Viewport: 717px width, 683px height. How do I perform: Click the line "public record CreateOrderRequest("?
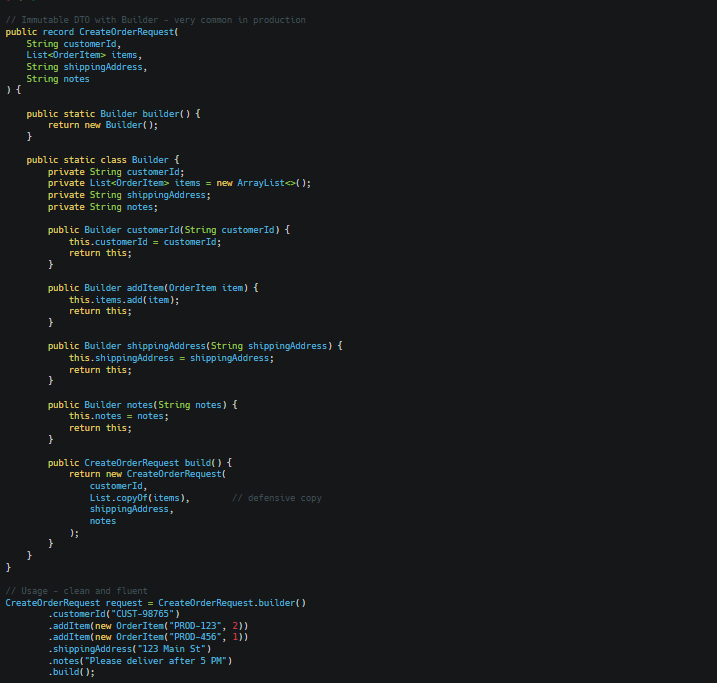point(92,32)
